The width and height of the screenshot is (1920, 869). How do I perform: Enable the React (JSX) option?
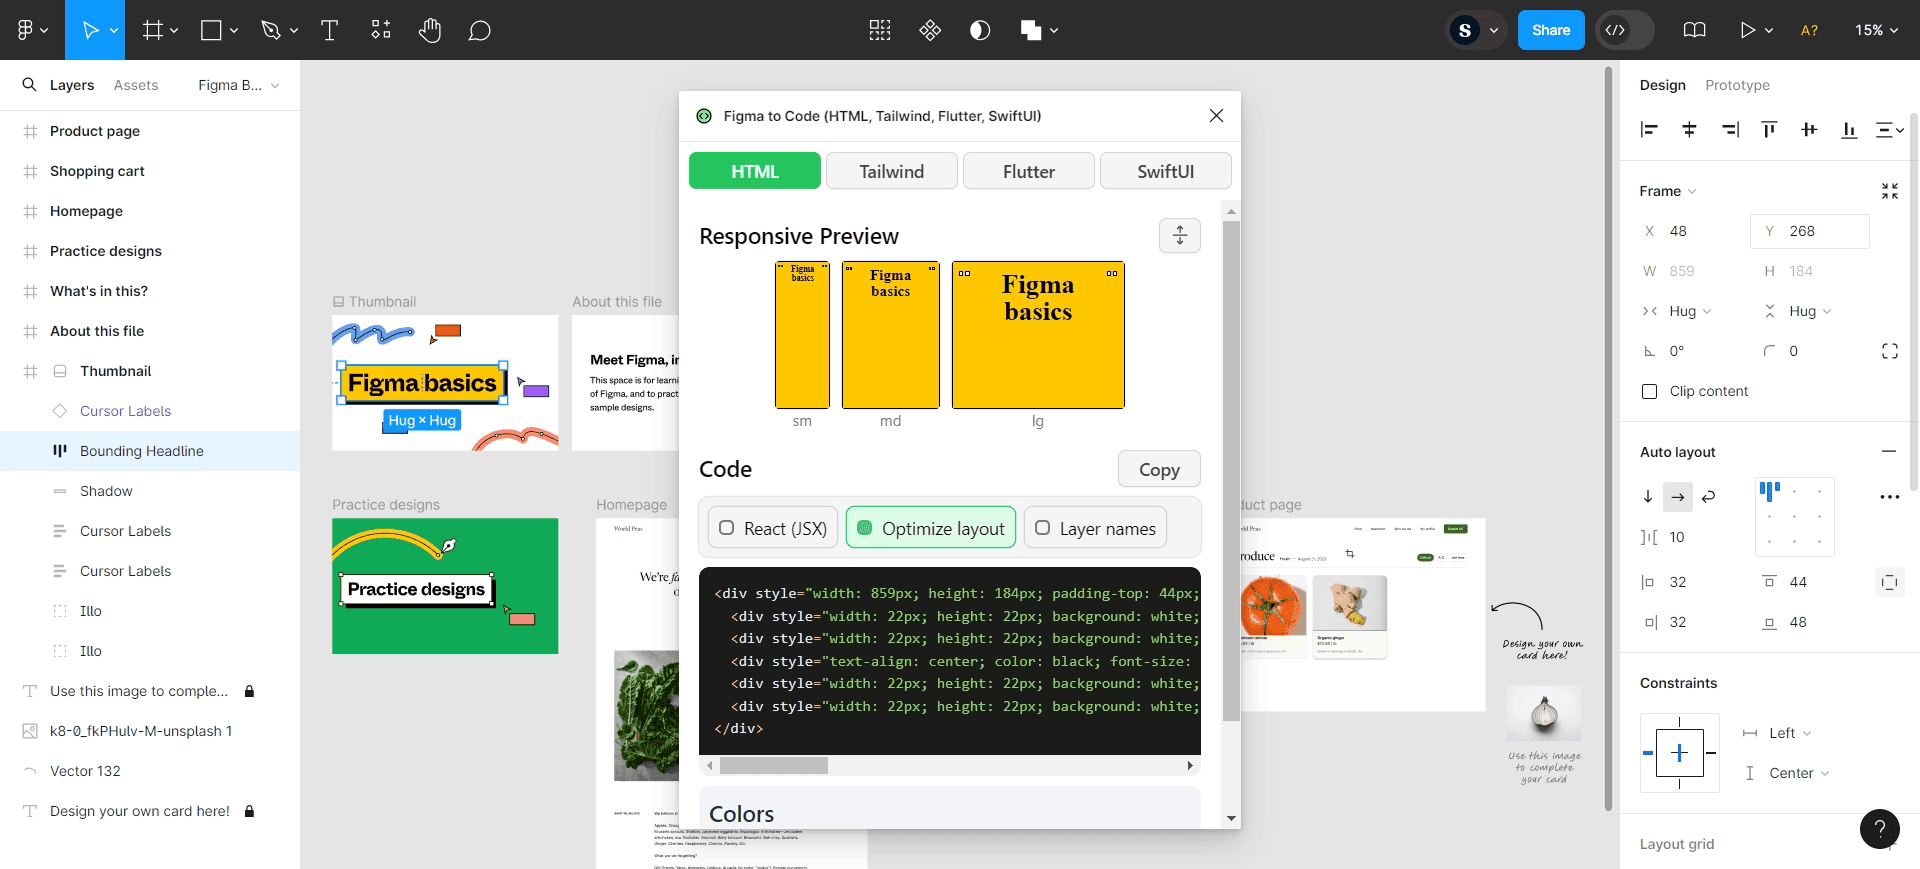click(x=773, y=528)
